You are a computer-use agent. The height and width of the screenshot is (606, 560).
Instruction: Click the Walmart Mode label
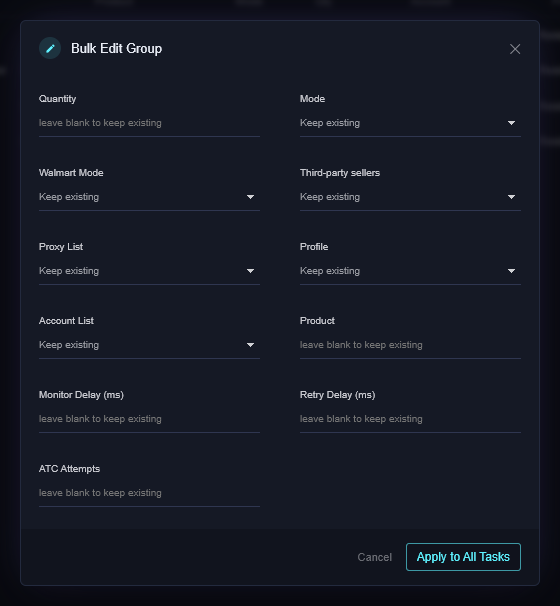[x=71, y=173]
